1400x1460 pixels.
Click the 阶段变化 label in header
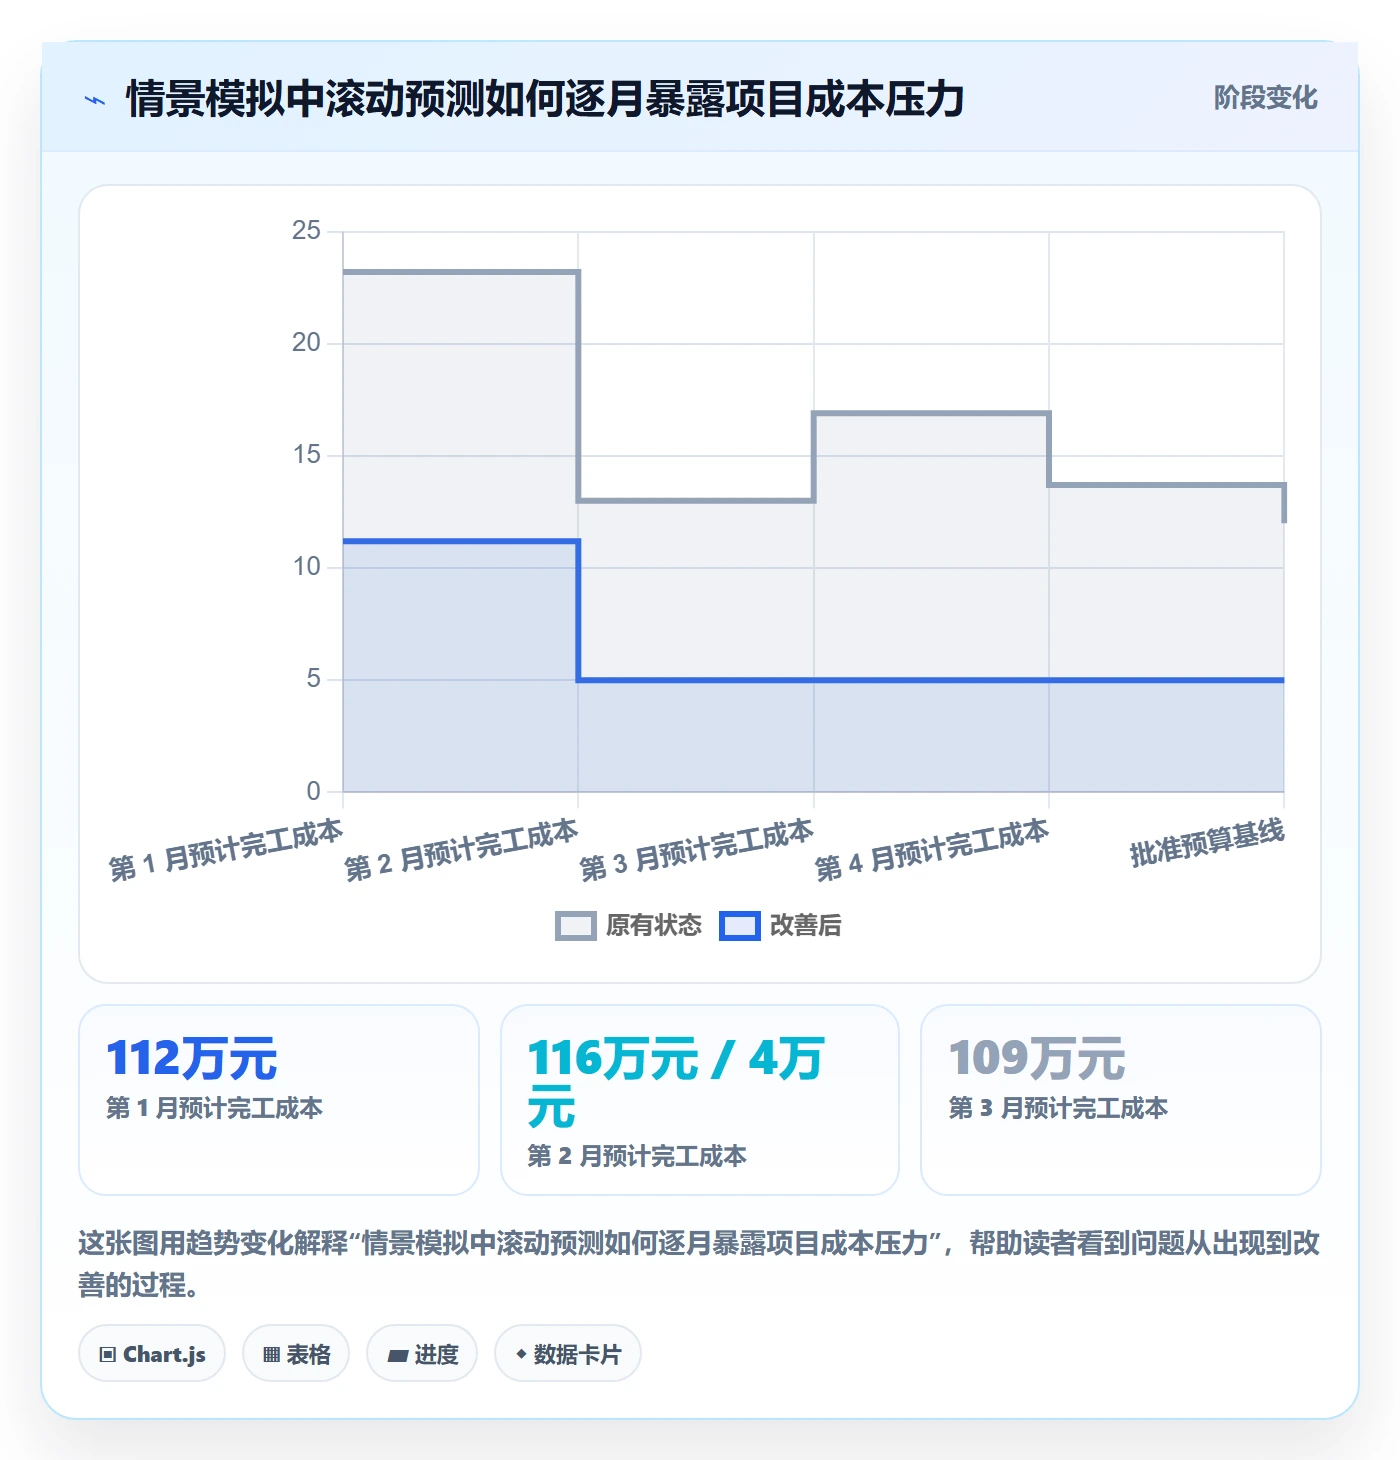point(1266,98)
